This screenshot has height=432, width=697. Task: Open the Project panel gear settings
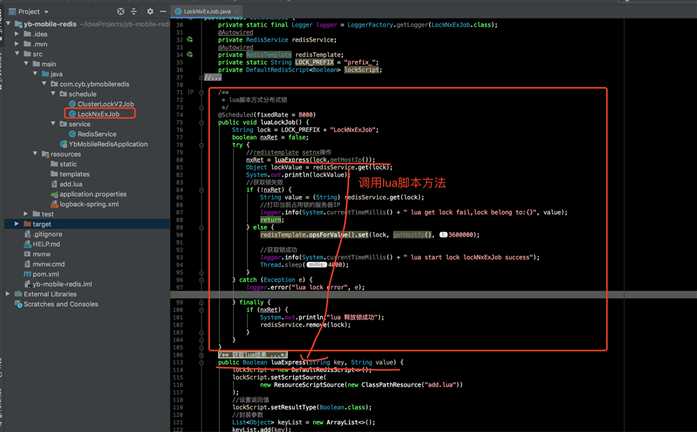point(150,12)
